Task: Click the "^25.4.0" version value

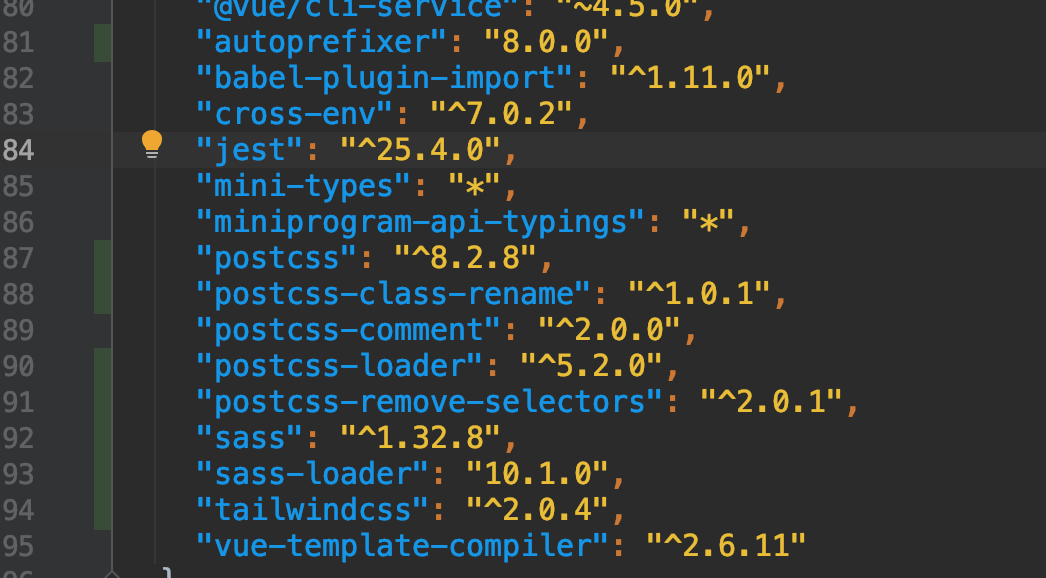Action: click(x=420, y=150)
